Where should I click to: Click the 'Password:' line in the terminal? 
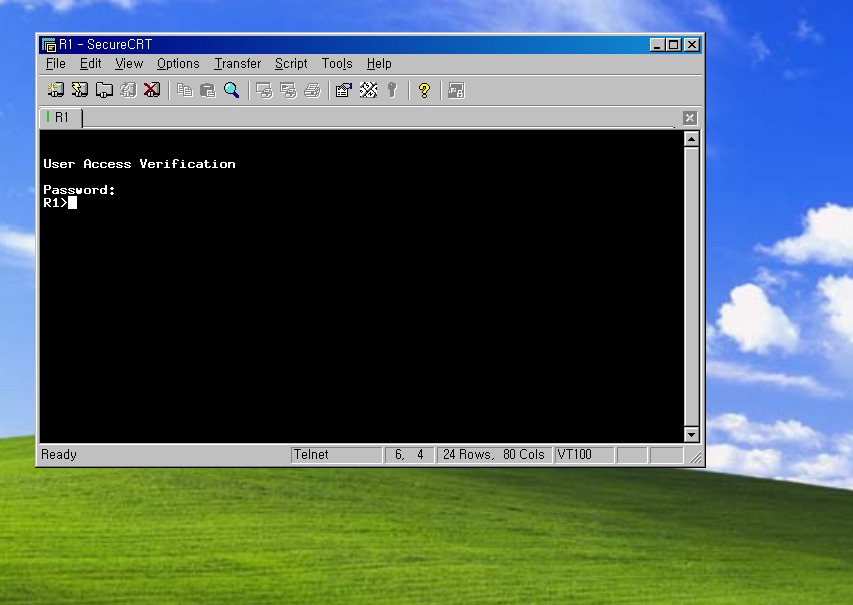pos(79,190)
